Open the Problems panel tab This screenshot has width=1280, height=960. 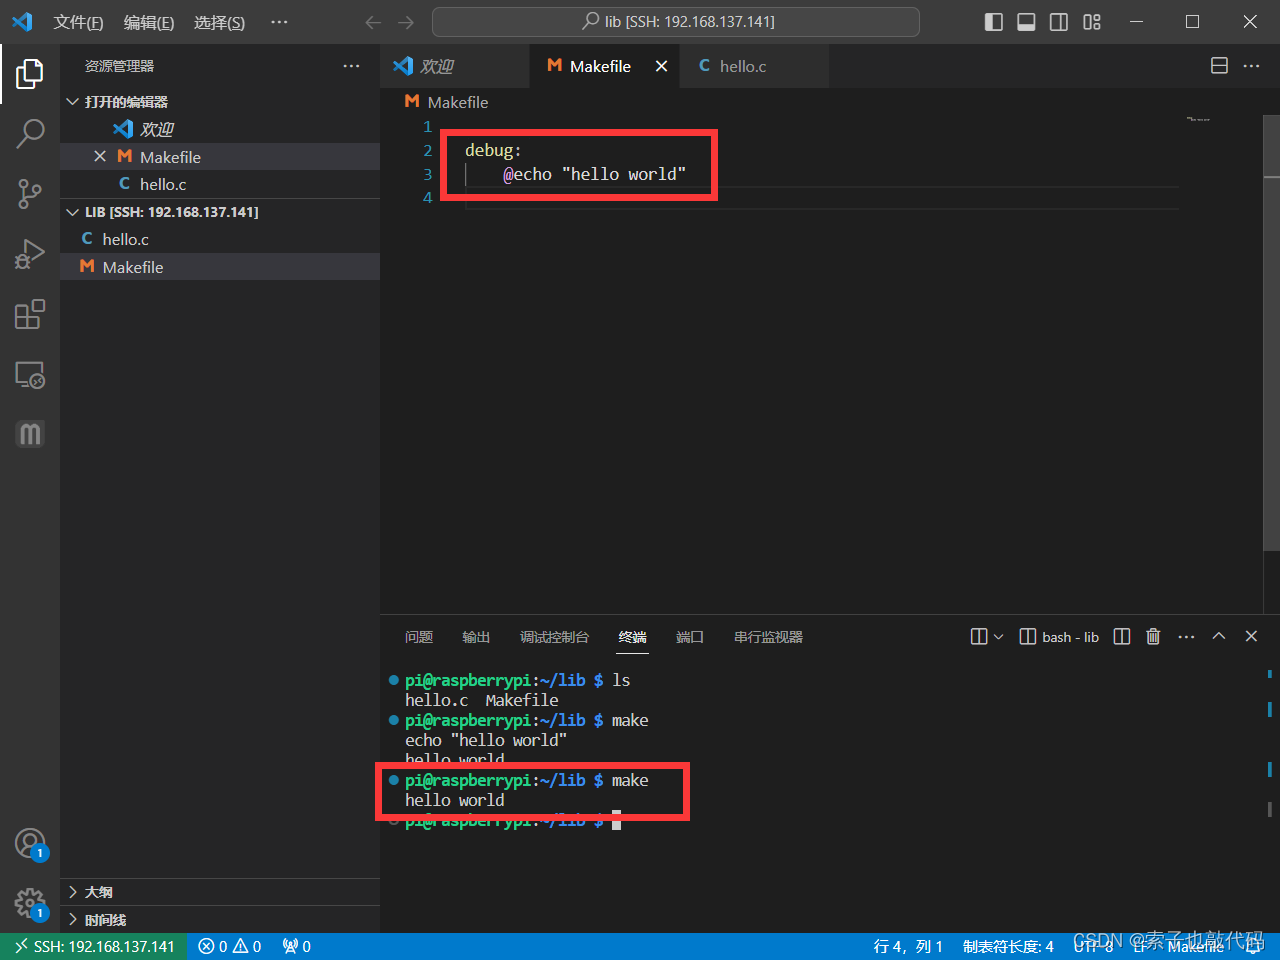pos(419,637)
